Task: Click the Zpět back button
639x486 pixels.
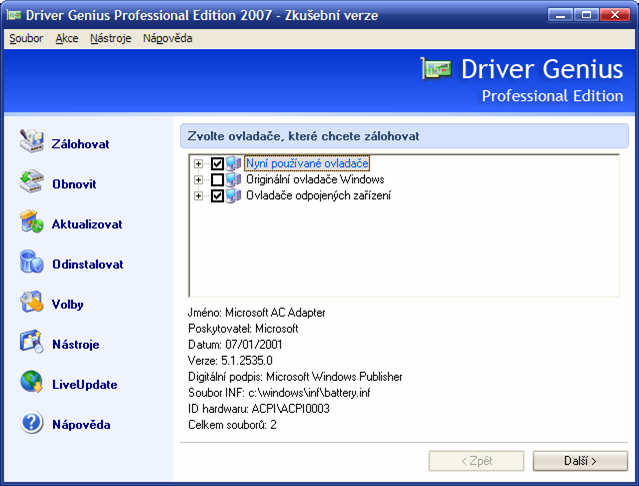Action: coord(476,461)
